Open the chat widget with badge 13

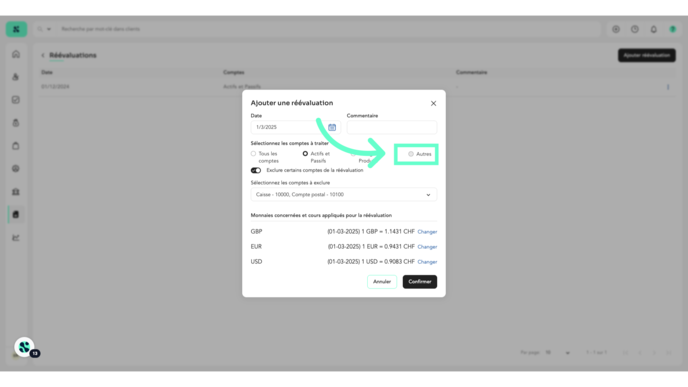pos(25,347)
